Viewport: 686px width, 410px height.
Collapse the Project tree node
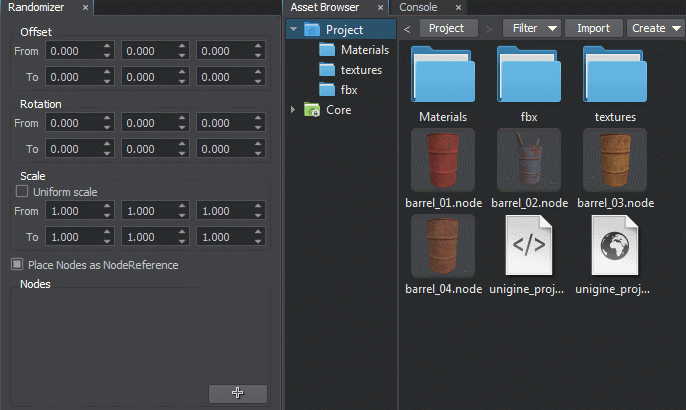click(293, 30)
